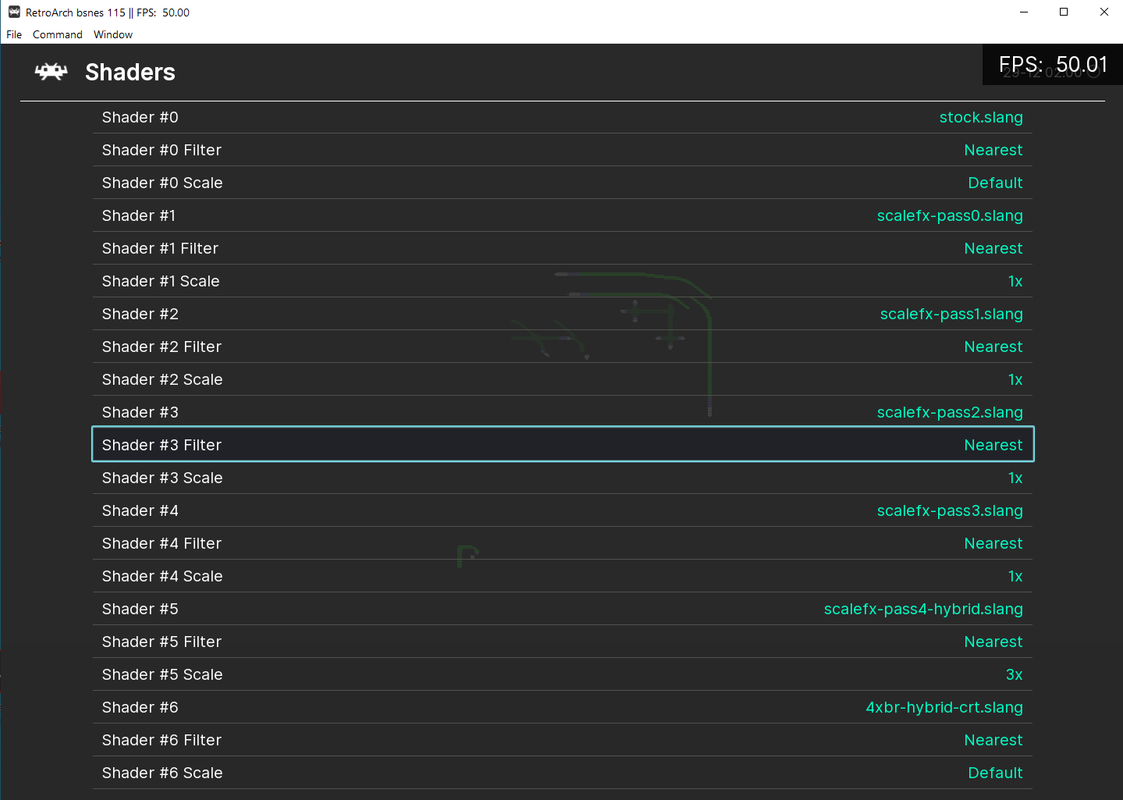1123x800 pixels.
Task: Select the Shader #6 Scale row
Action: [x=562, y=773]
